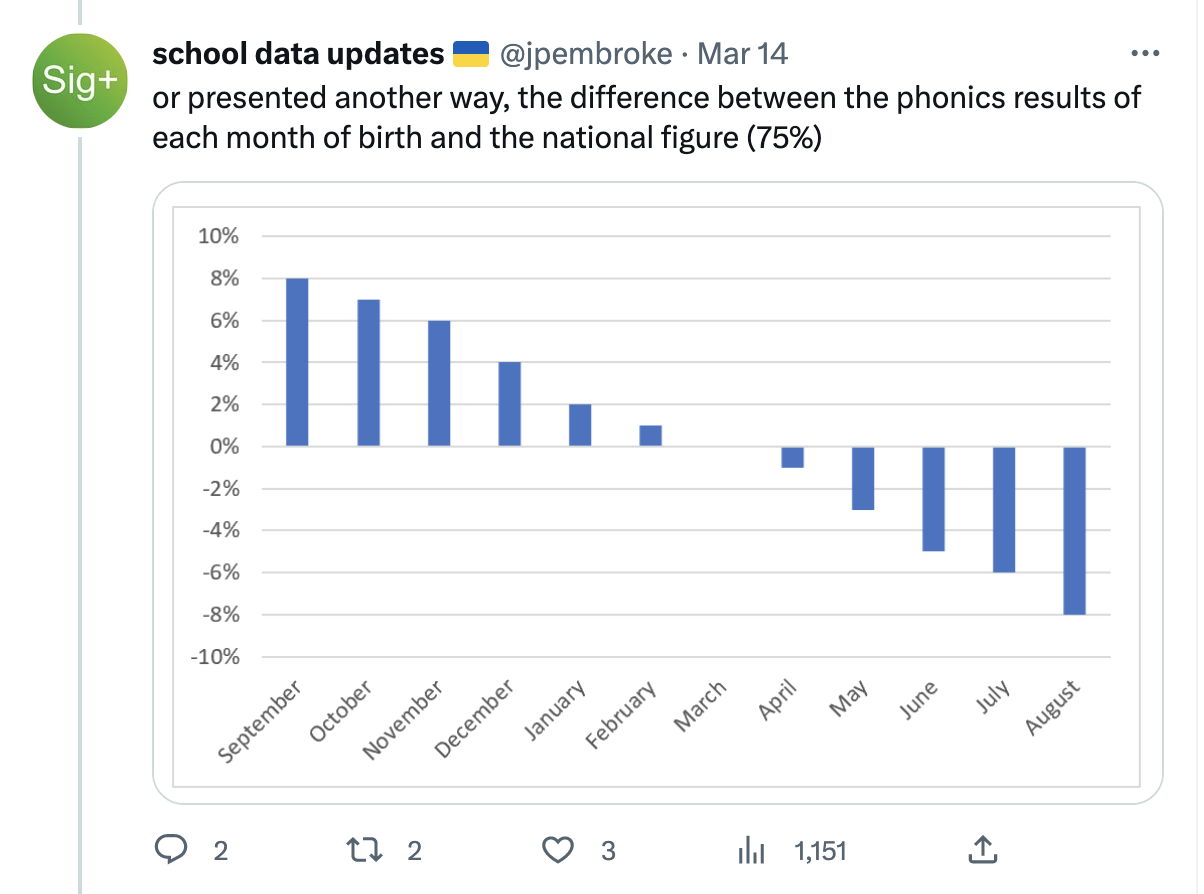The image size is (1204, 894).
Task: Open the tweet via Mar 14 timestamp
Action: tap(742, 54)
